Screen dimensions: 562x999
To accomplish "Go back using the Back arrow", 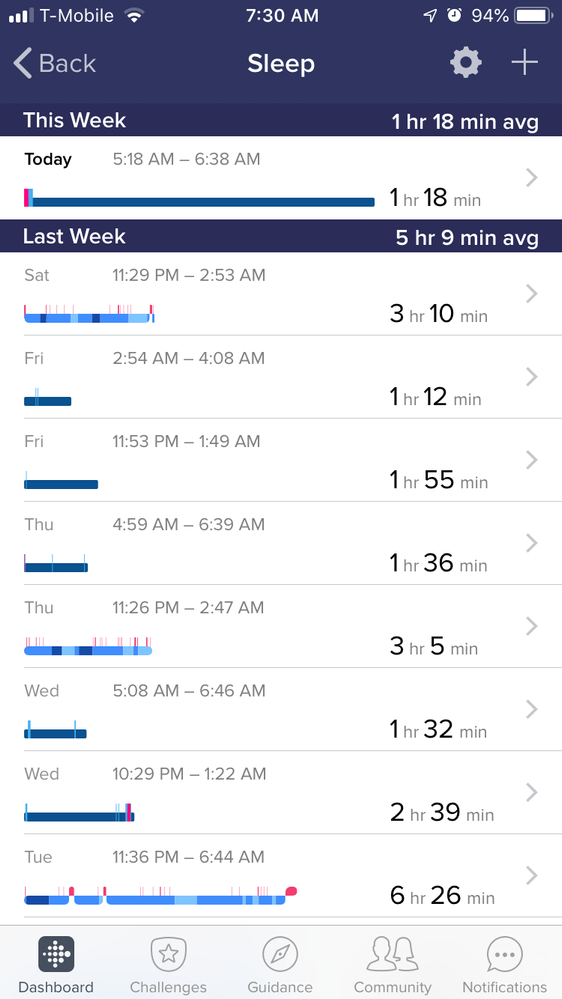I will pyautogui.click(x=54, y=64).
